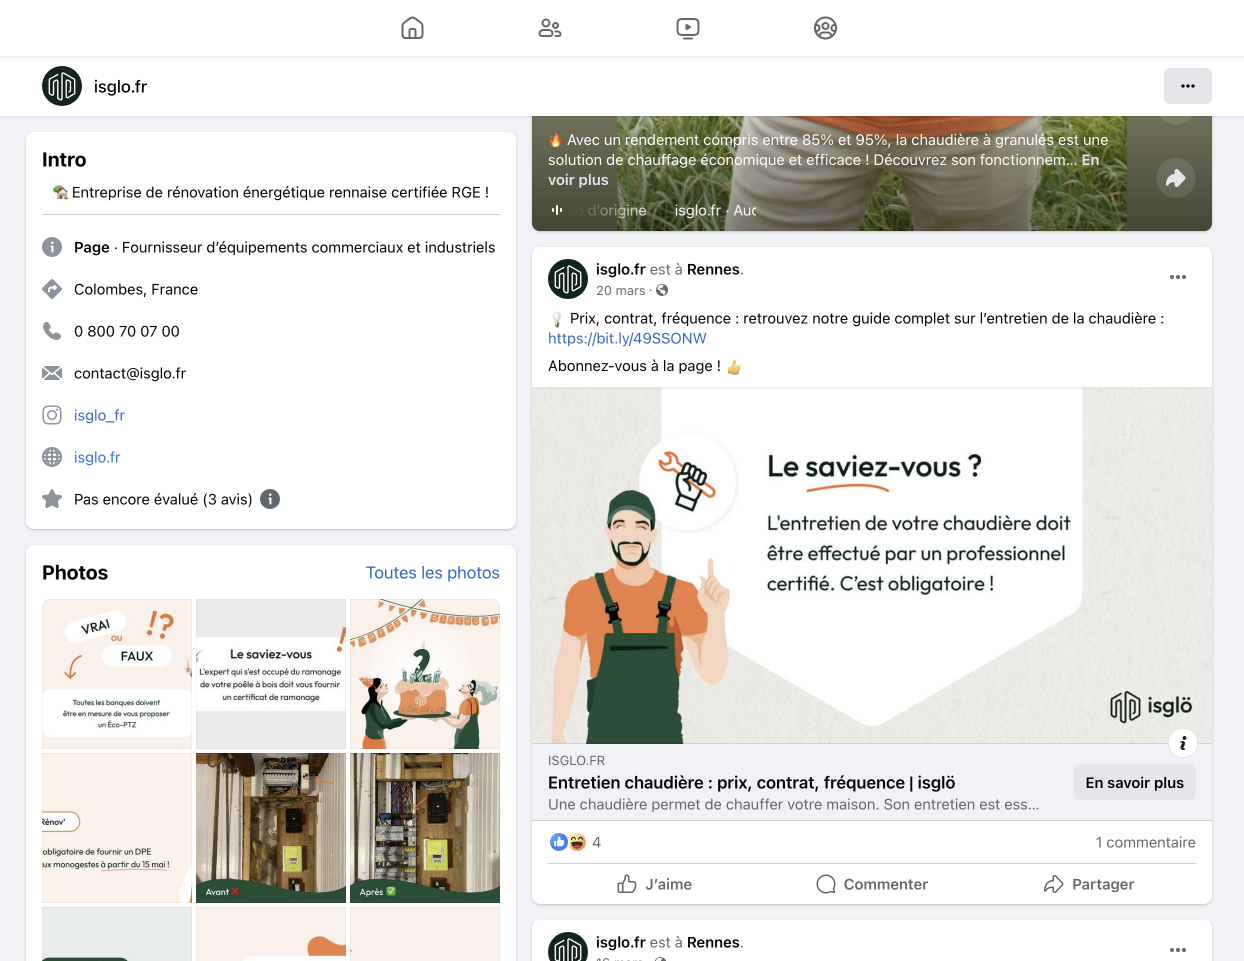Click the share arrow on the video
Viewport: 1244px width, 961px height.
coord(1176,178)
